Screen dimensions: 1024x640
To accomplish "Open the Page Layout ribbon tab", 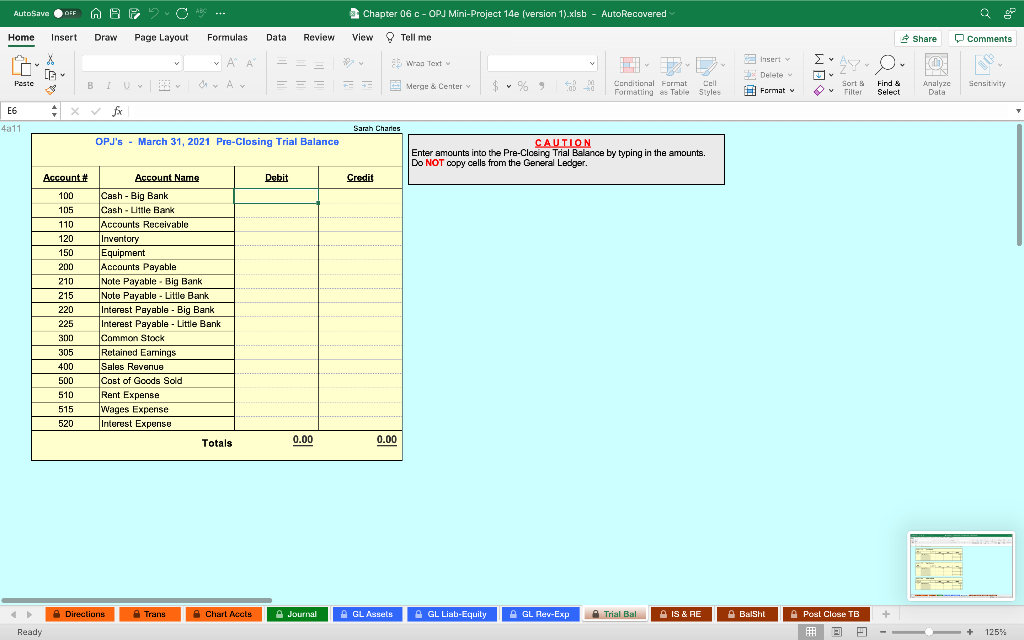I will [x=161, y=38].
